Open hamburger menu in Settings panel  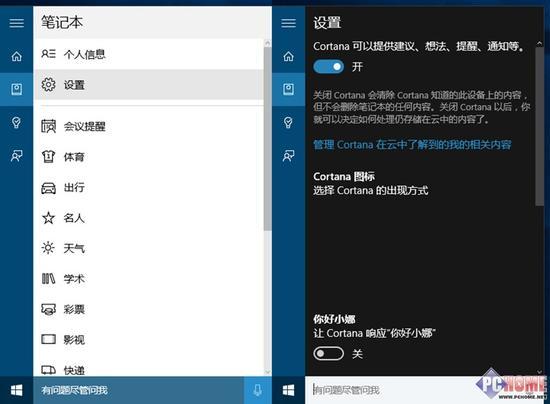(x=288, y=23)
